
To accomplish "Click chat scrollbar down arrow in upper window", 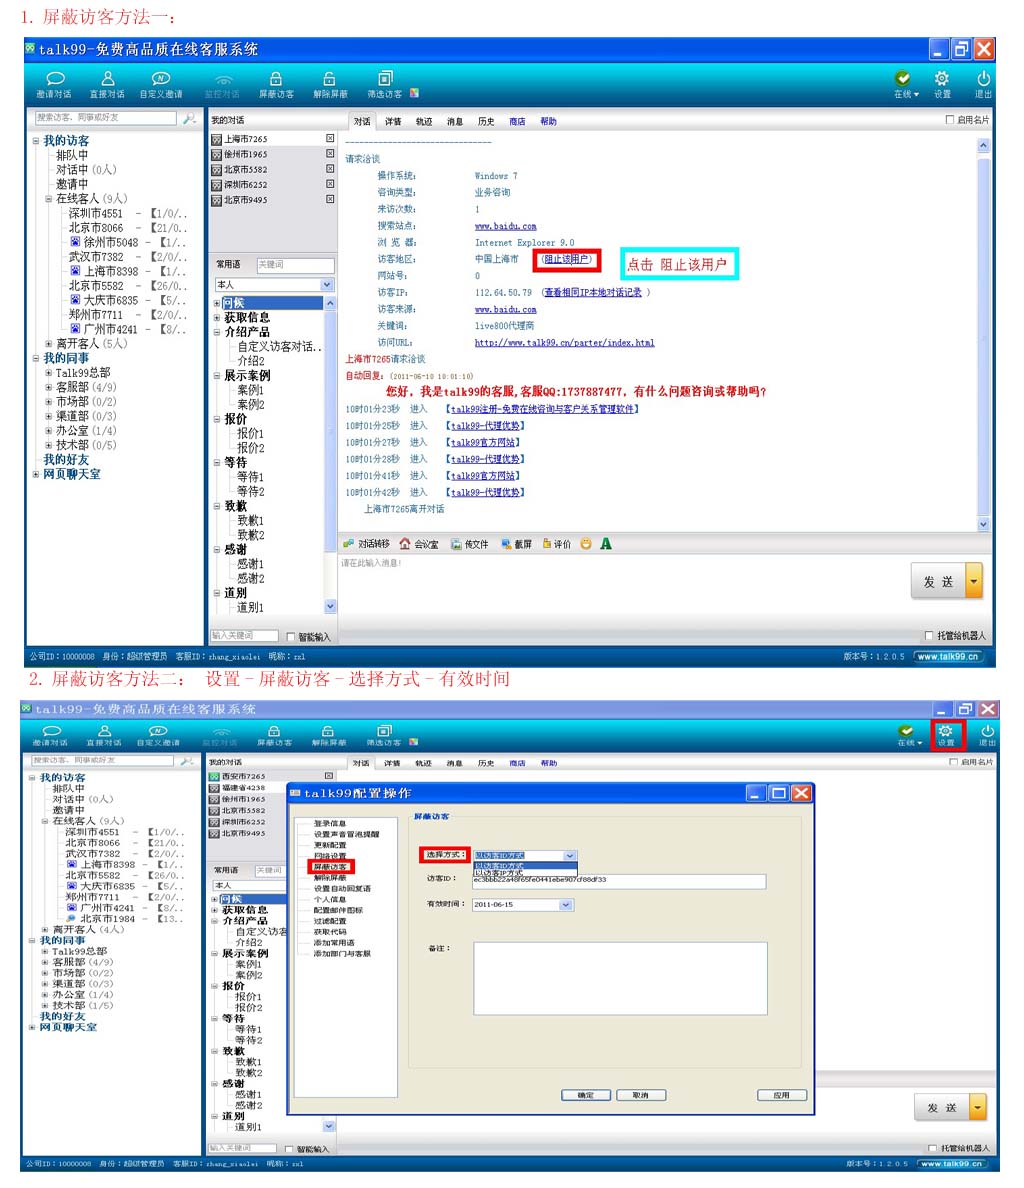I will 983,524.
